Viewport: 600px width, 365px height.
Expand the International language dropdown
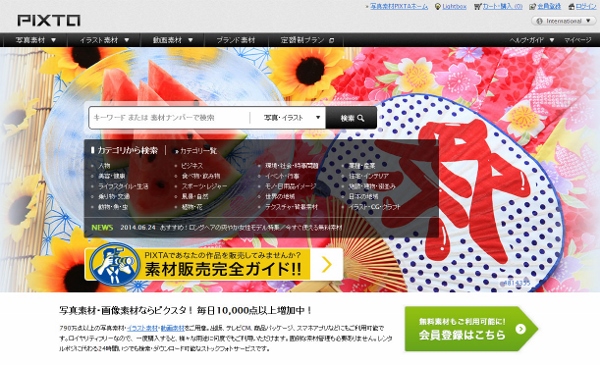click(x=563, y=21)
